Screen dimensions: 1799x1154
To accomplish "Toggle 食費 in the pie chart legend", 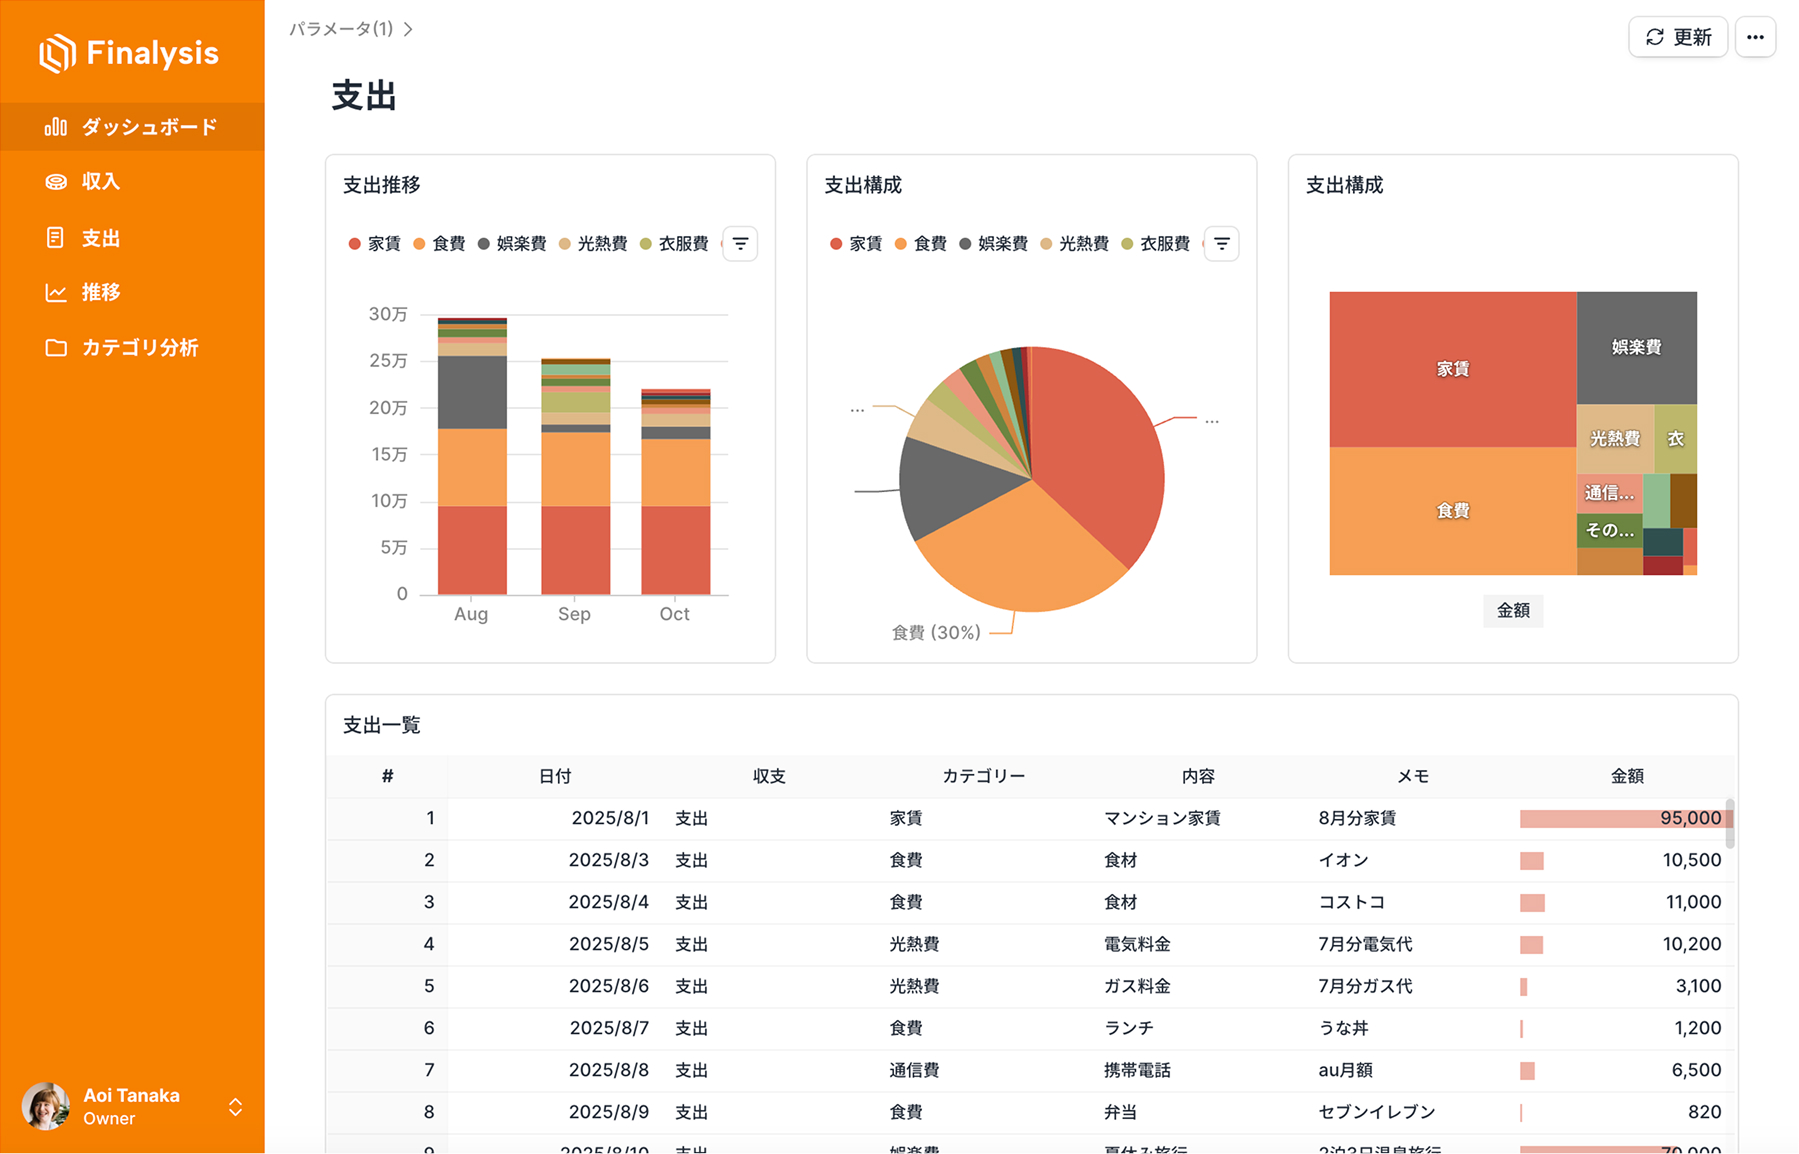I will pyautogui.click(x=926, y=243).
